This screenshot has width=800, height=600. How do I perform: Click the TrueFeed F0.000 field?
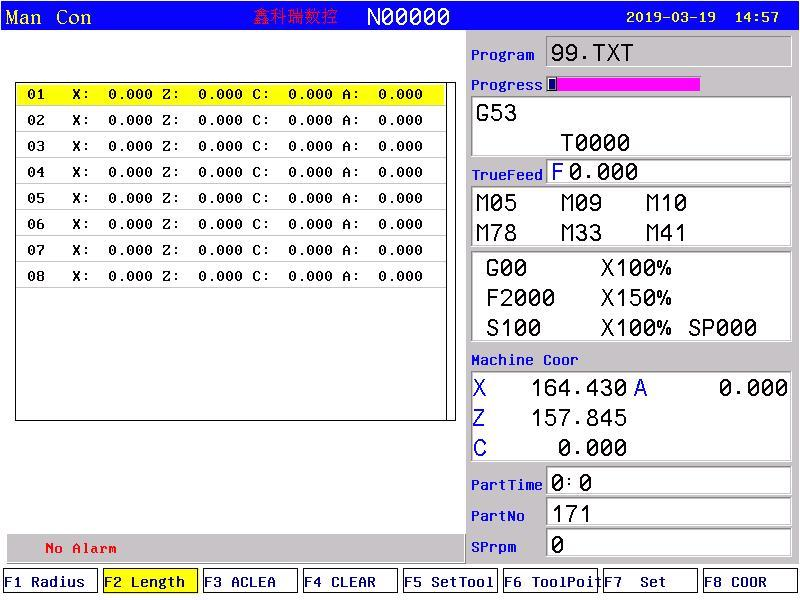tap(668, 172)
